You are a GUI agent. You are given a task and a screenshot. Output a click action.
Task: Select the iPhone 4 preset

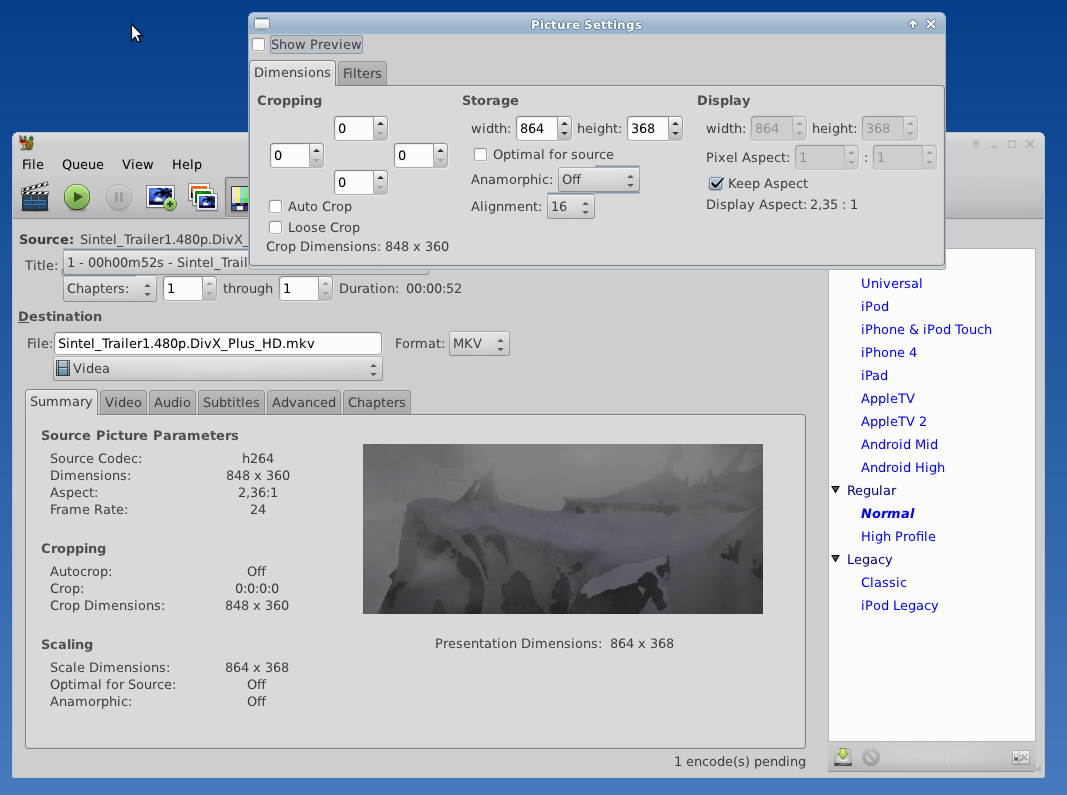coord(888,353)
